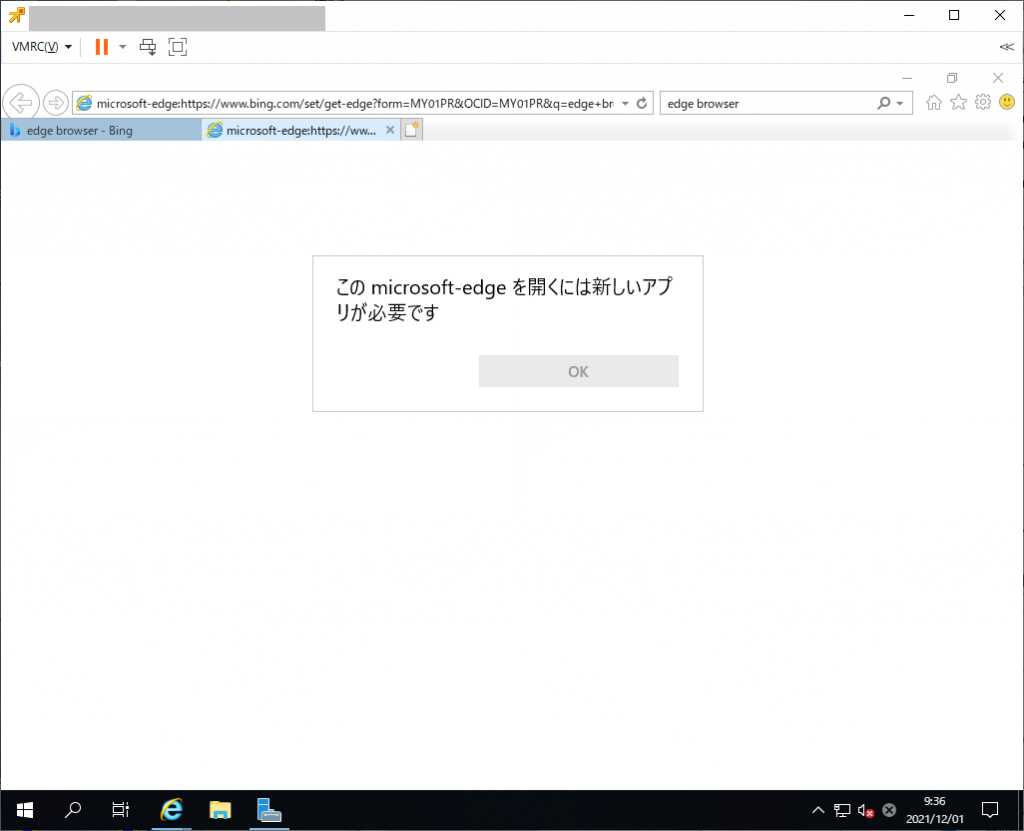Close the microsoft-edge tab

[x=390, y=130]
